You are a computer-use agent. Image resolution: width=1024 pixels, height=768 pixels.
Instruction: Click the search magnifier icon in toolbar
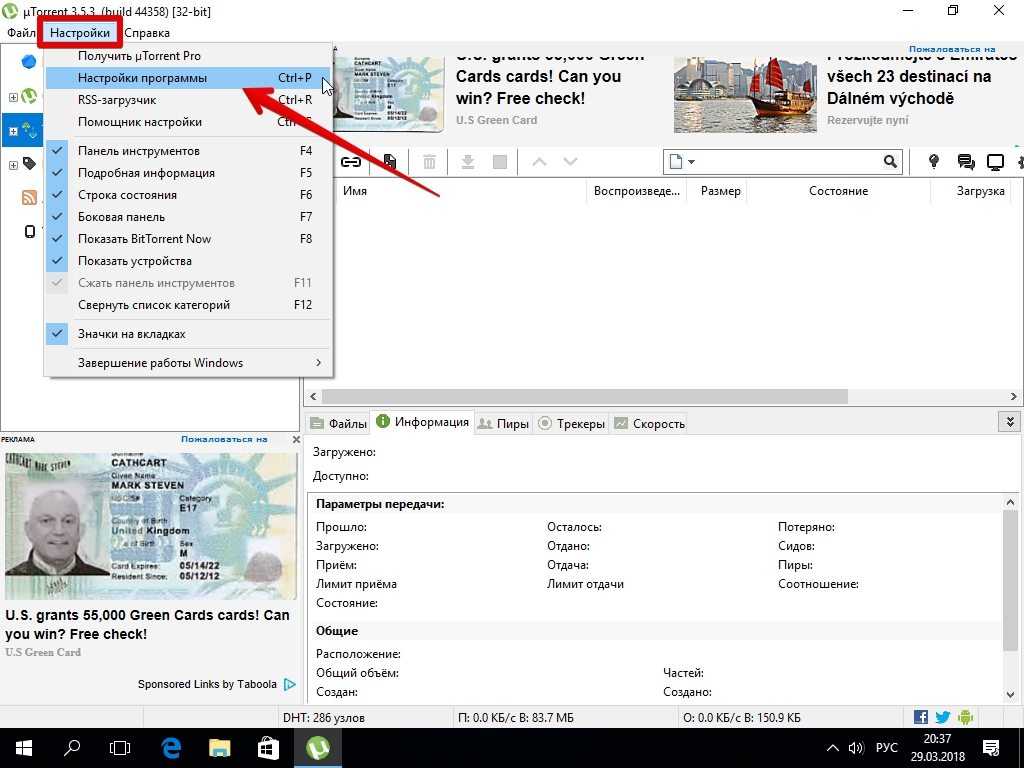890,162
